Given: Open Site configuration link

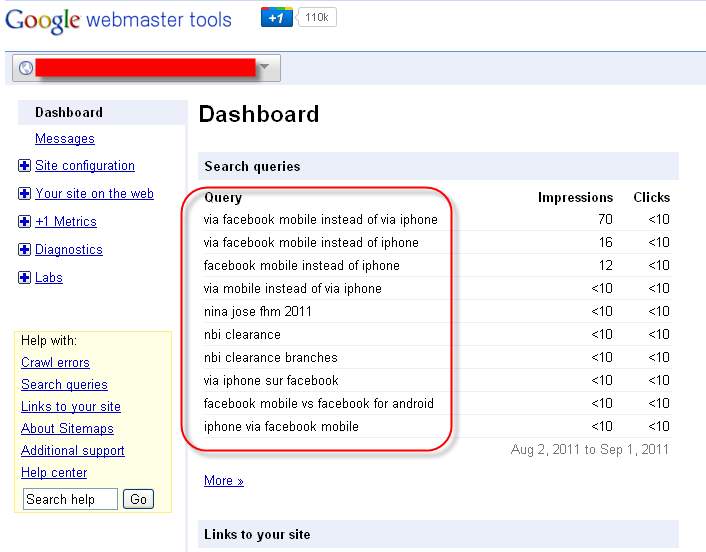Looking at the screenshot, I should pos(85,166).
